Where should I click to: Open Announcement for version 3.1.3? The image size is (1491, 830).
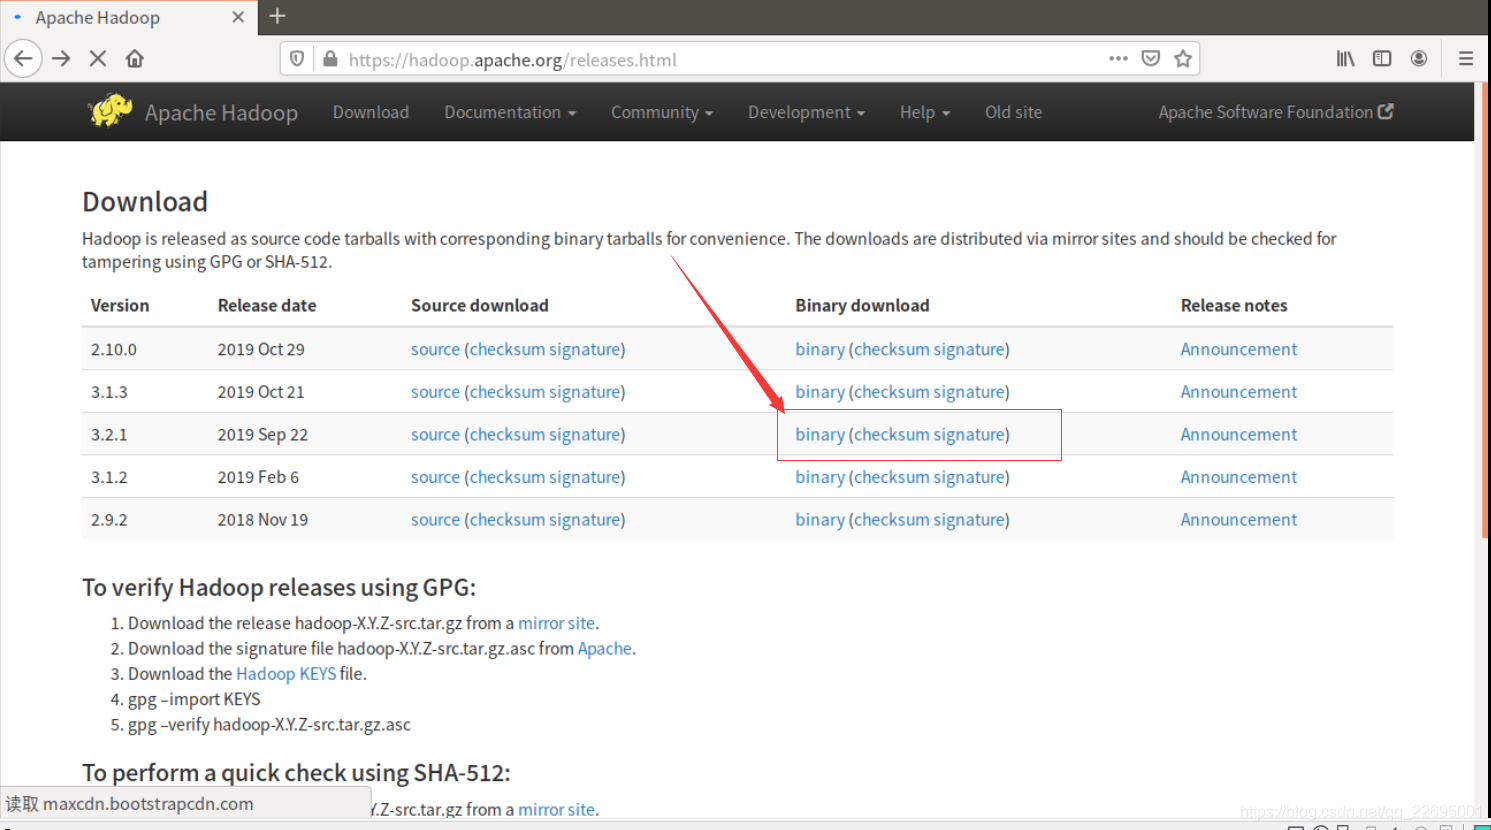coord(1238,392)
